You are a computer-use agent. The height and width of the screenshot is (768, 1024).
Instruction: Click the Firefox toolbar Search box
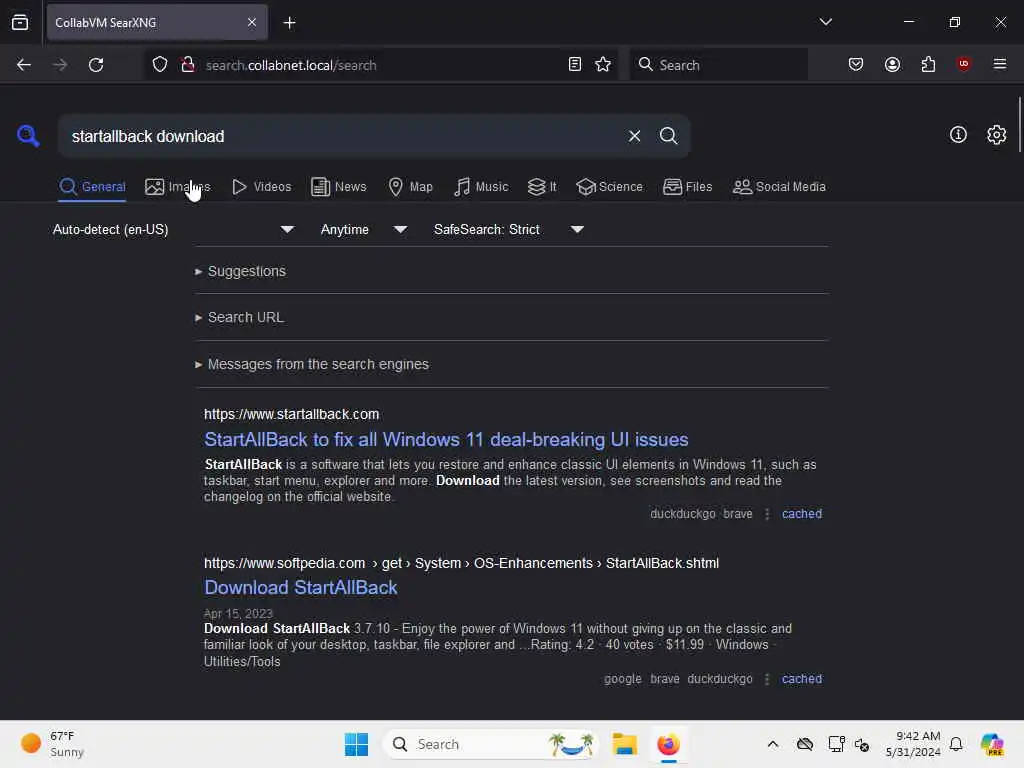(718, 65)
